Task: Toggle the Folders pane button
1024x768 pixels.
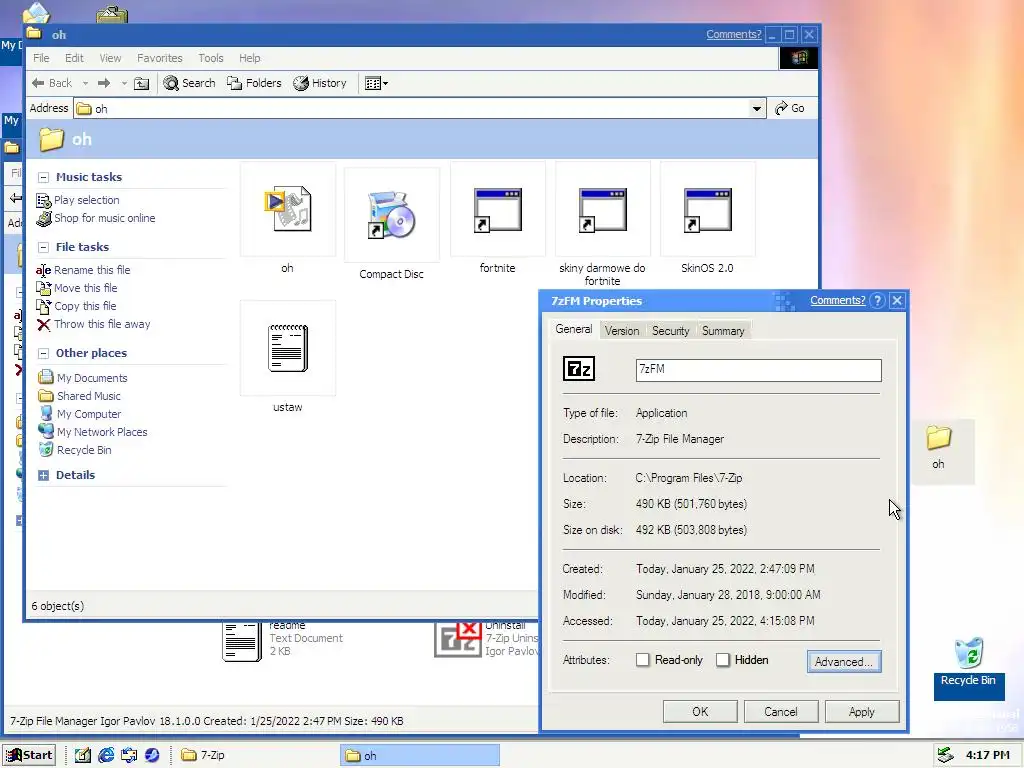Action: (254, 83)
